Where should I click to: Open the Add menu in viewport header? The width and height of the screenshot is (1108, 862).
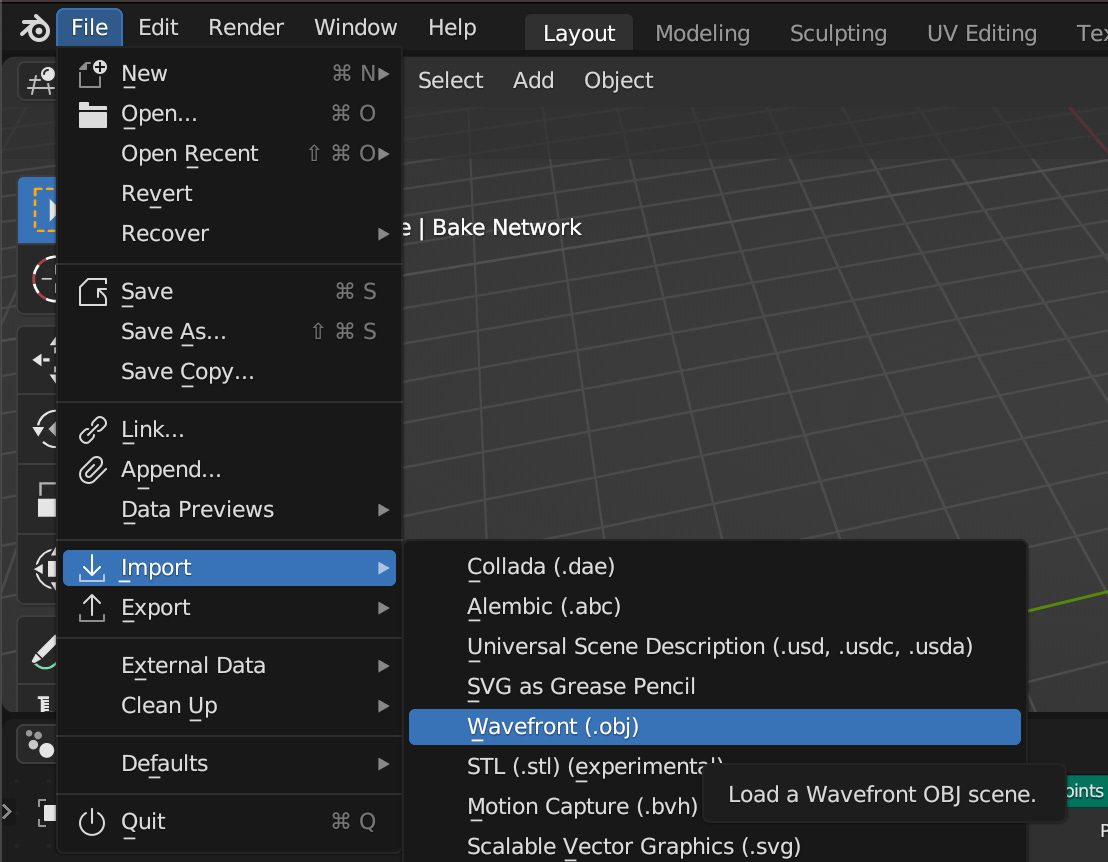pyautogui.click(x=534, y=81)
